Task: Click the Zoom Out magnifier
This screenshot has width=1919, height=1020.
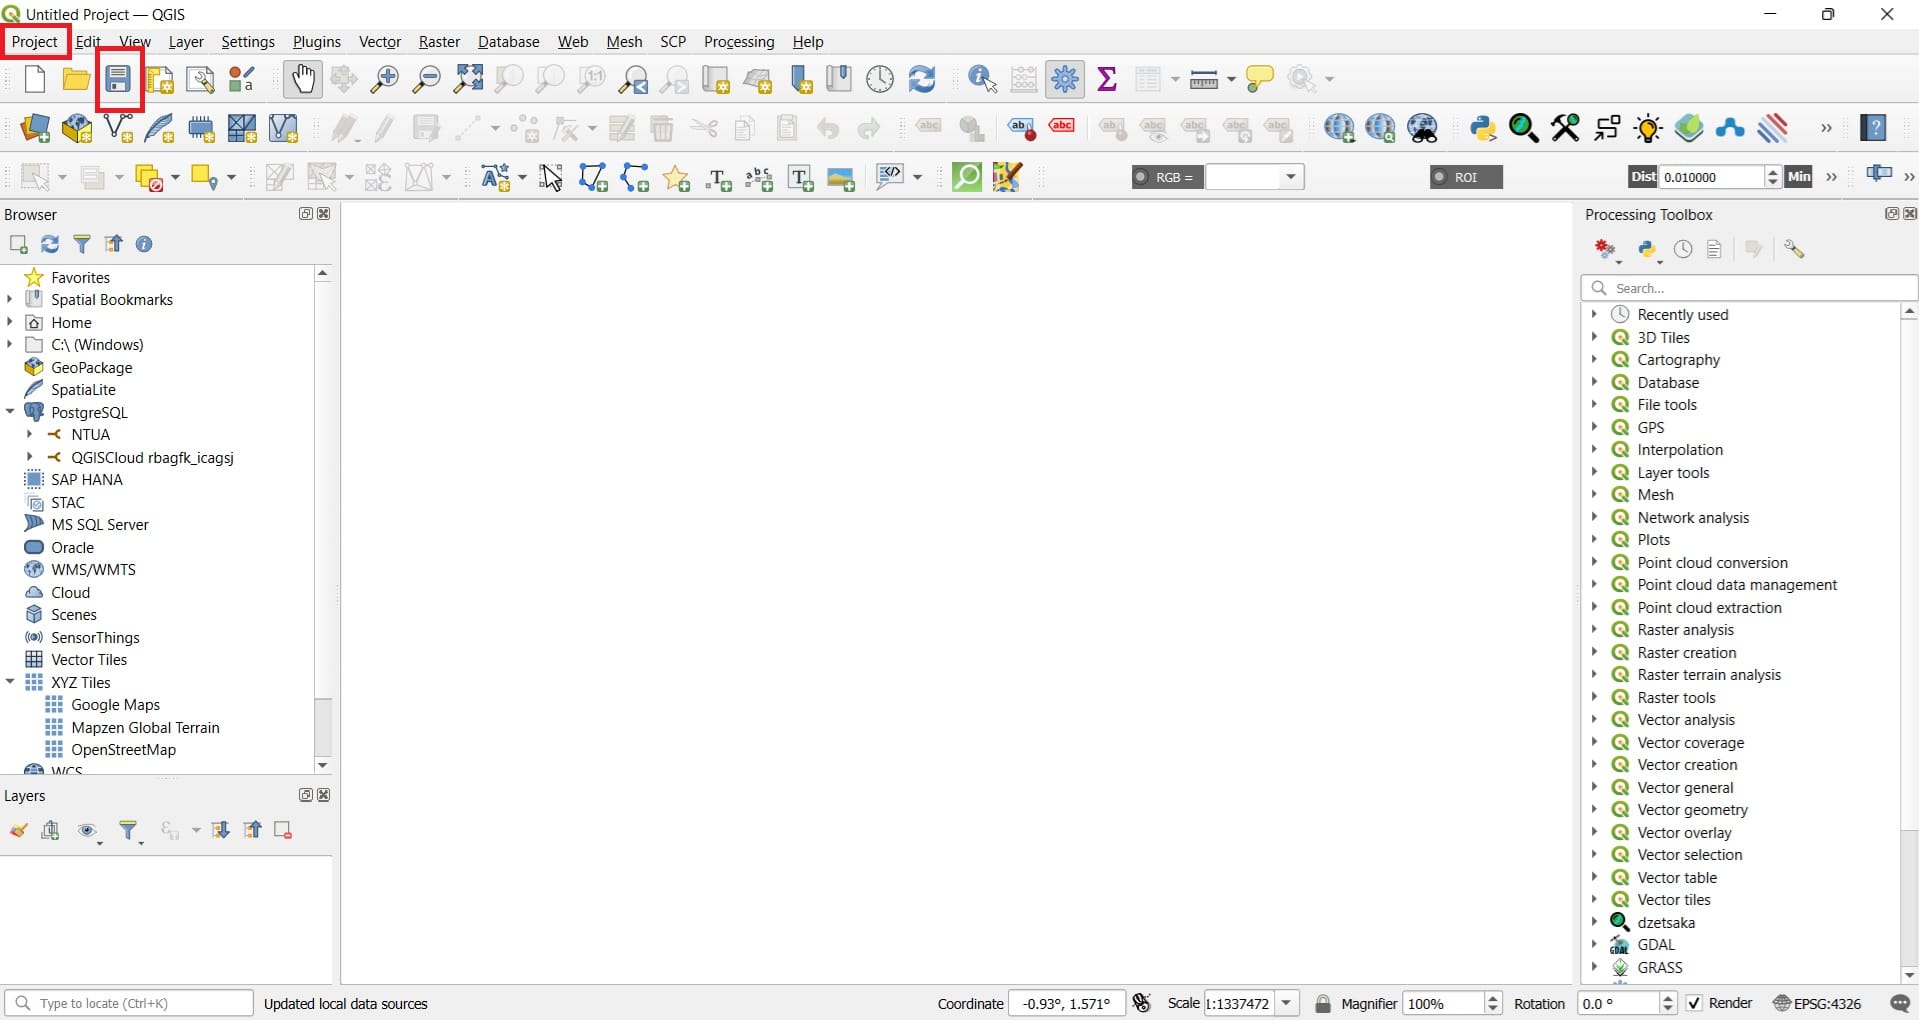Action: pyautogui.click(x=427, y=79)
